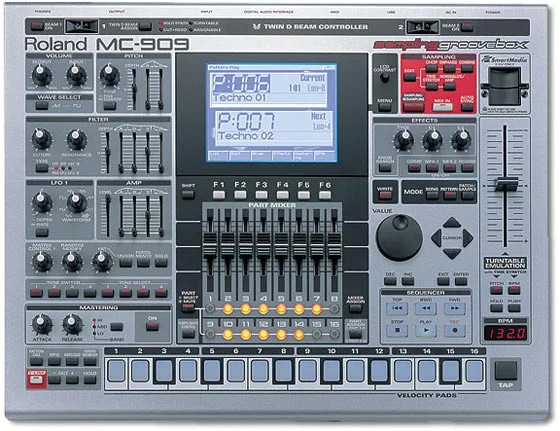Viewport: 560px width, 431px height.
Task: Click the EXIT button
Action: pos(443,281)
